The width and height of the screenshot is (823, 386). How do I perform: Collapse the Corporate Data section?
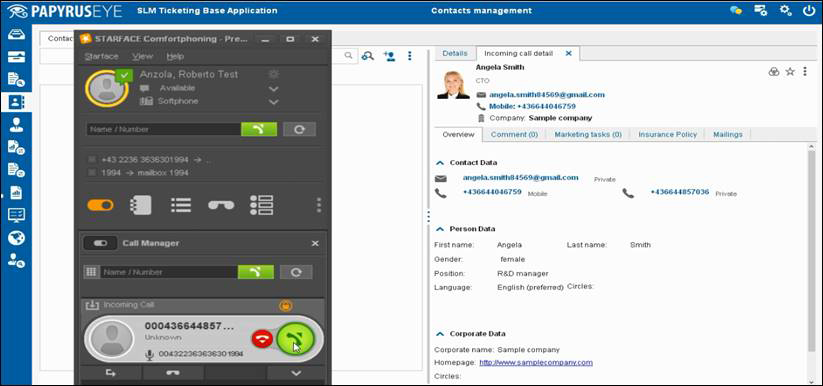click(439, 333)
